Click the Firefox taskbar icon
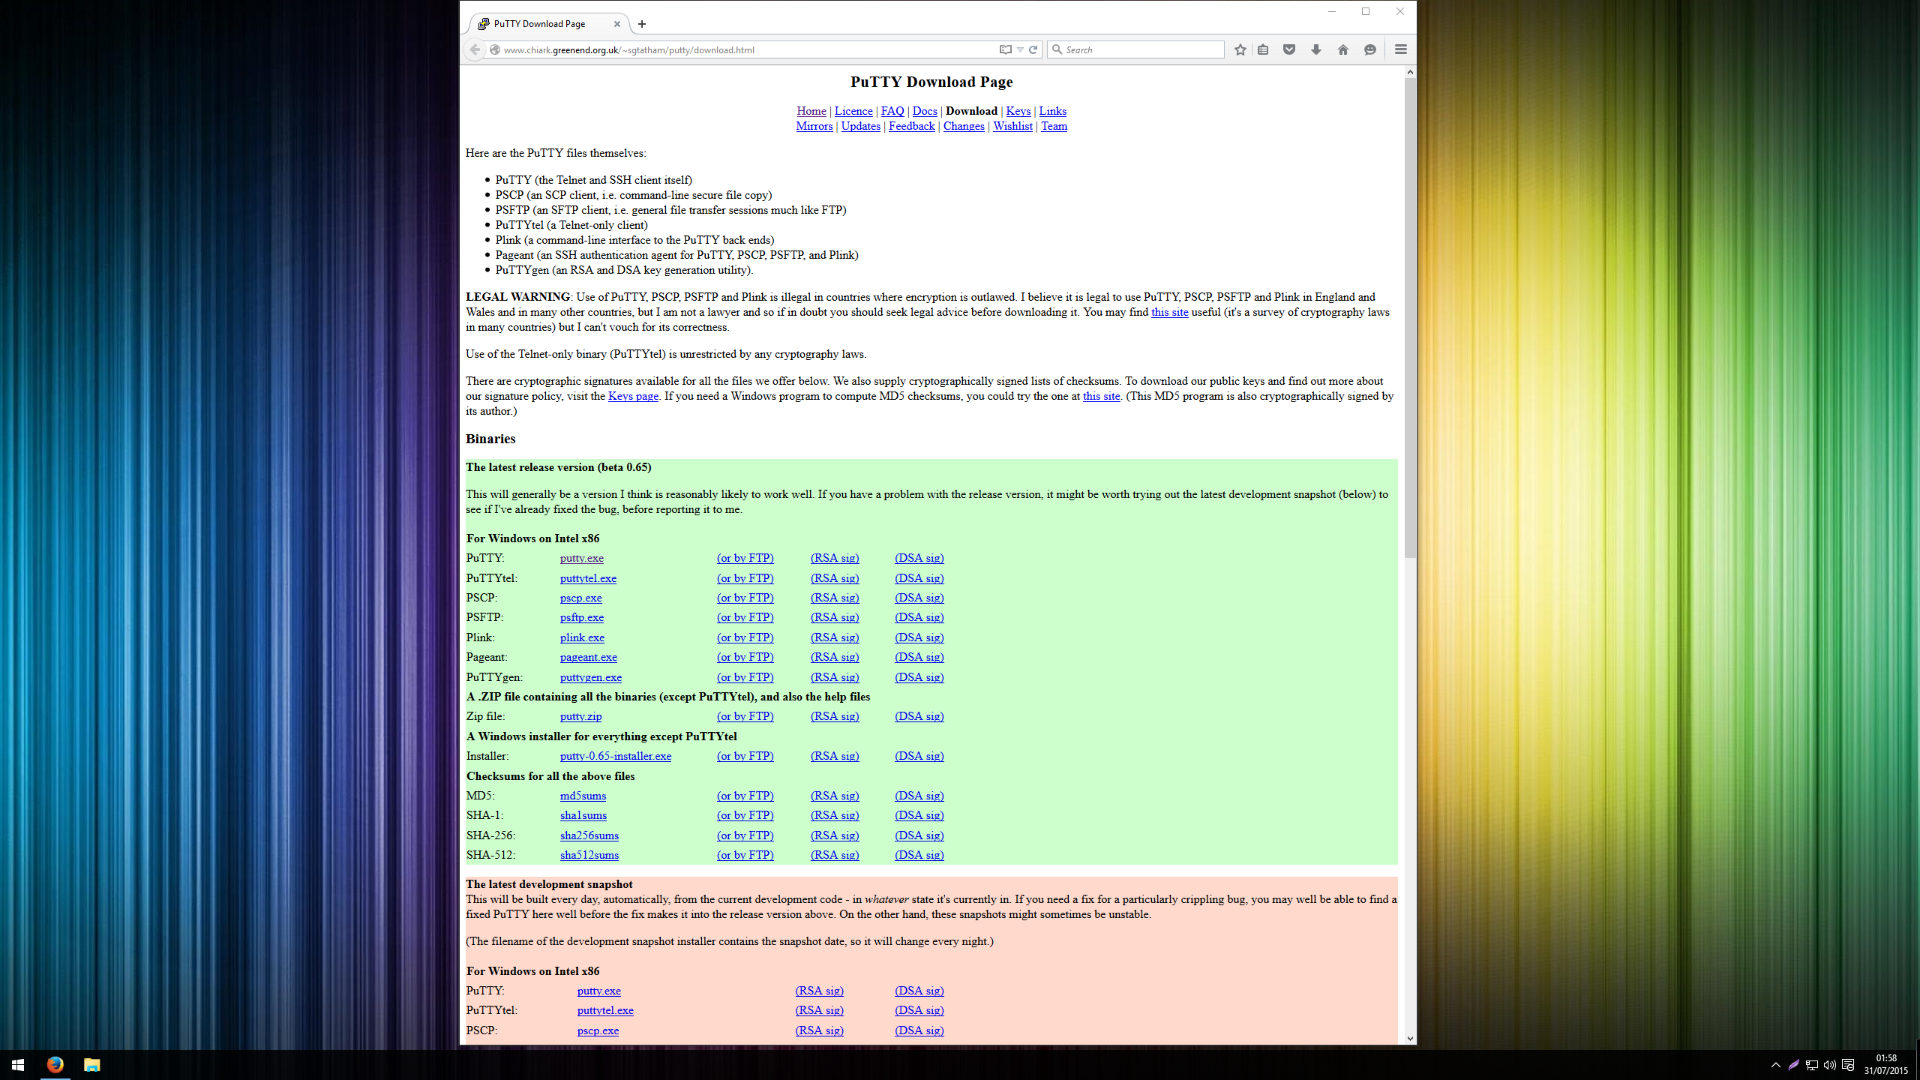Viewport: 1920px width, 1080px height. coord(55,1065)
